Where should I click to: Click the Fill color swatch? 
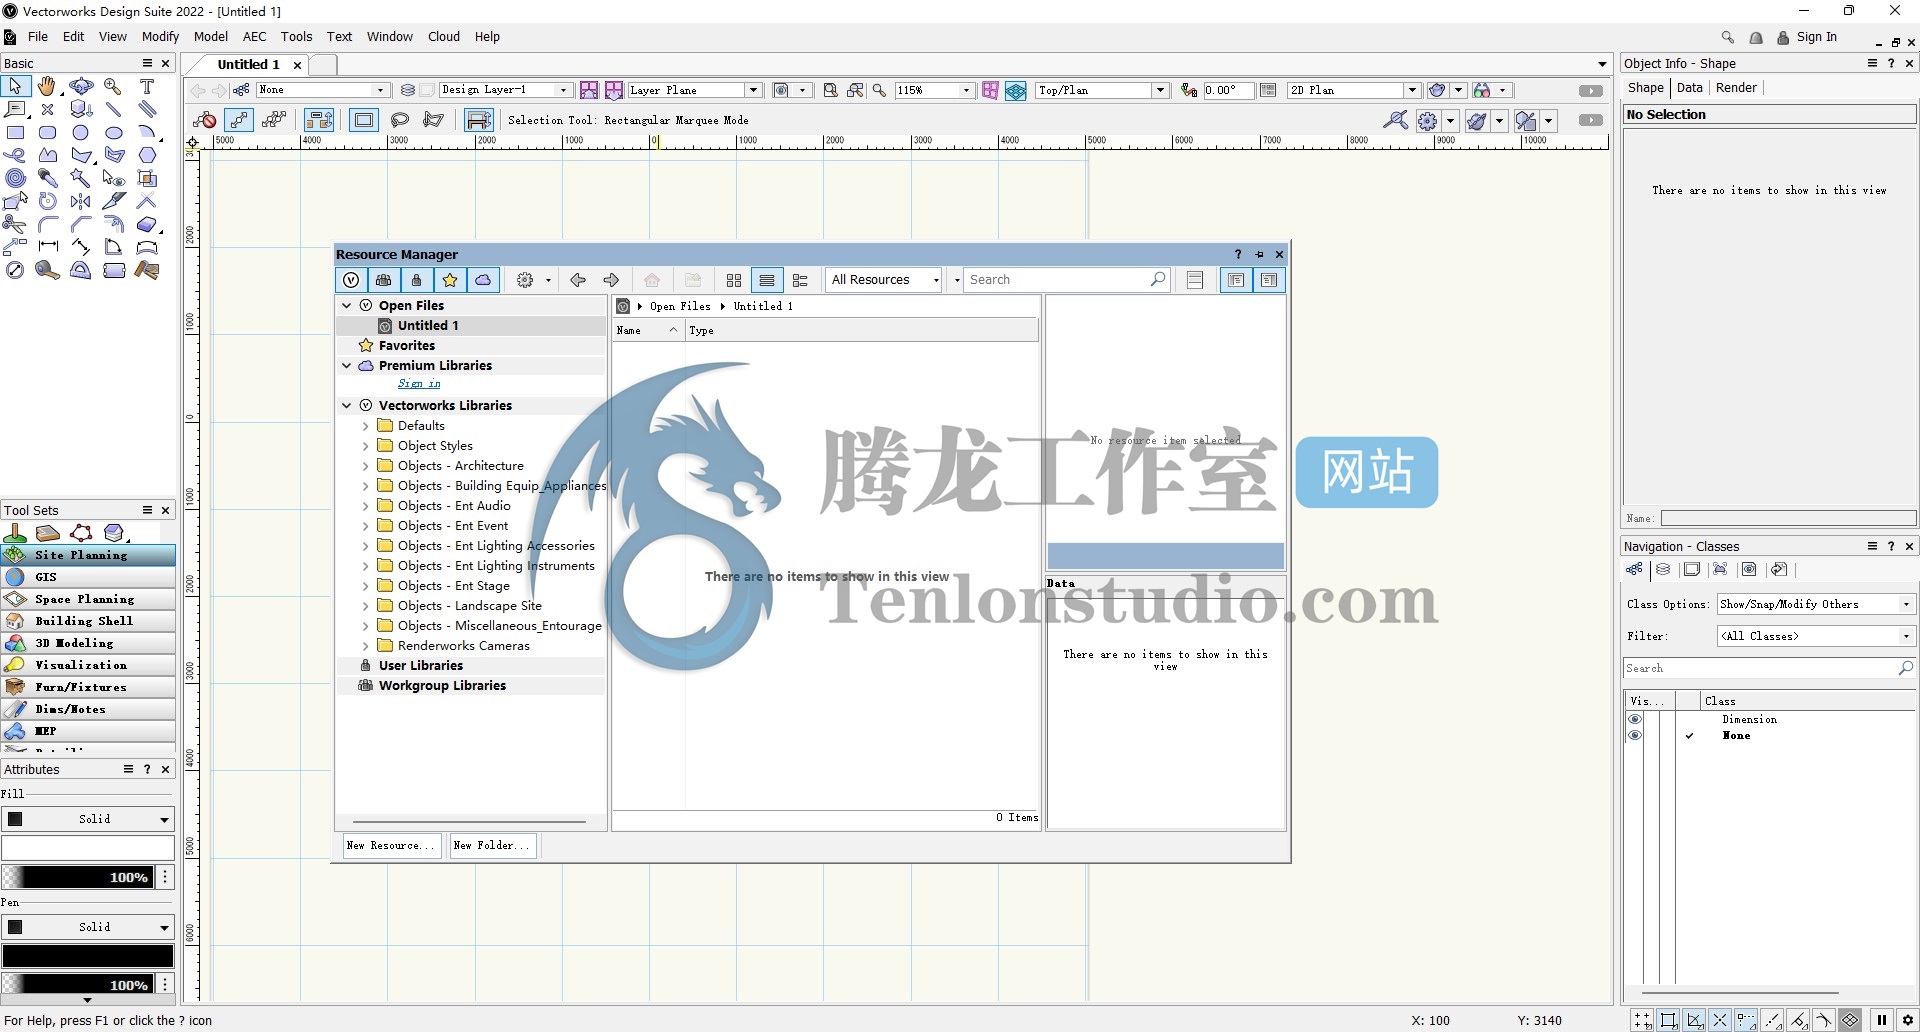[x=88, y=848]
